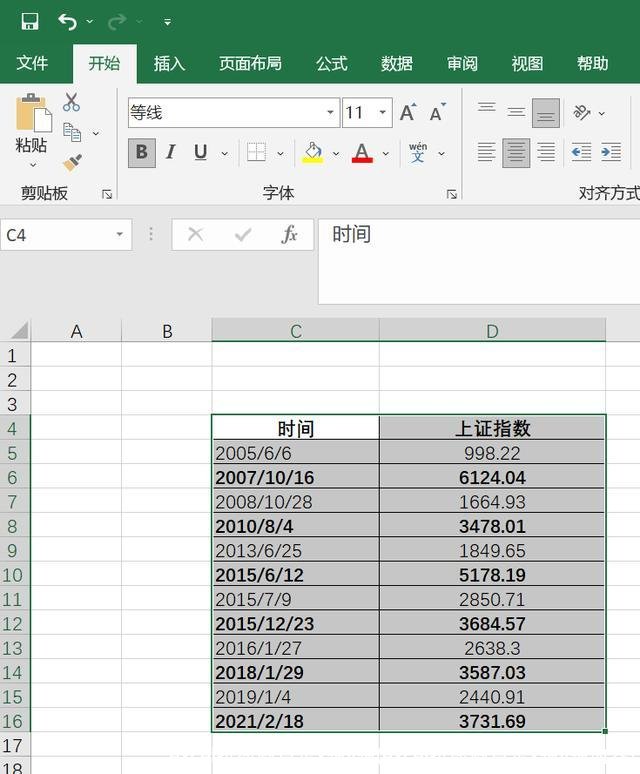Click Increase Indent icon
640x774 pixels.
611,153
